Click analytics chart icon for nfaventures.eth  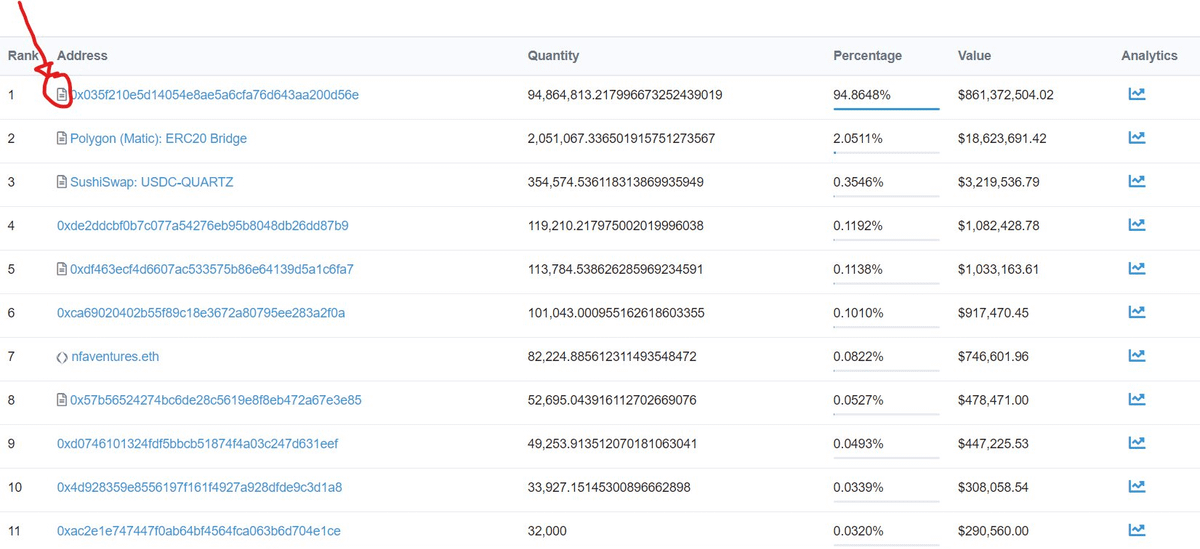click(x=1136, y=356)
